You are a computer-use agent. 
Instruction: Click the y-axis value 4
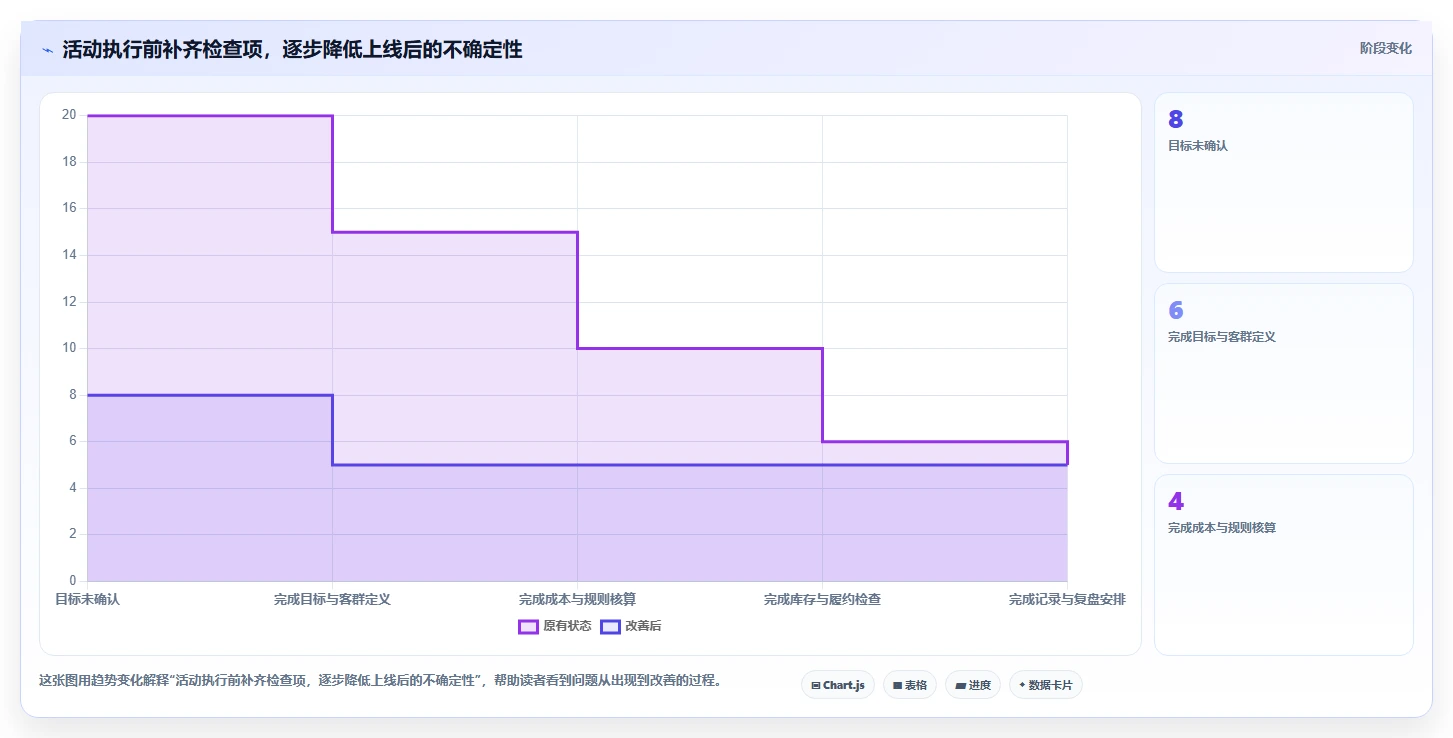[72, 488]
